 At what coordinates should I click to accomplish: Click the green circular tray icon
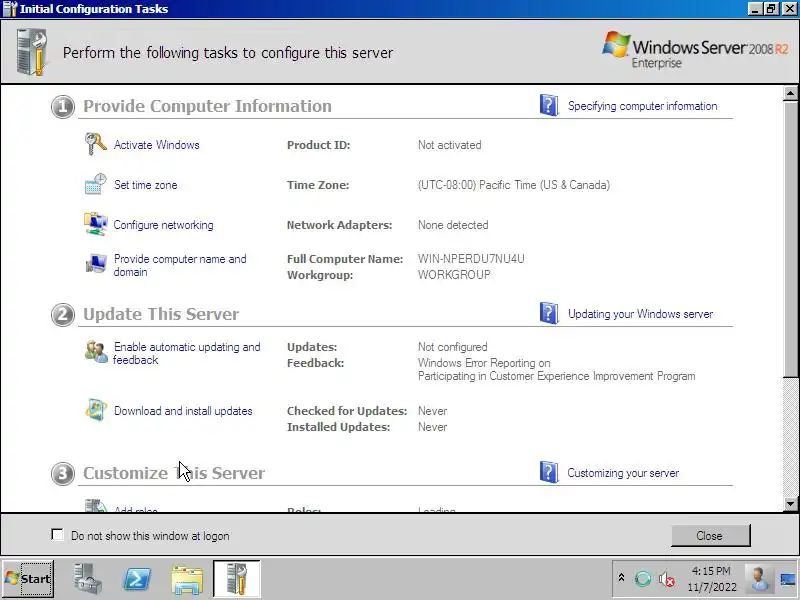click(643, 579)
